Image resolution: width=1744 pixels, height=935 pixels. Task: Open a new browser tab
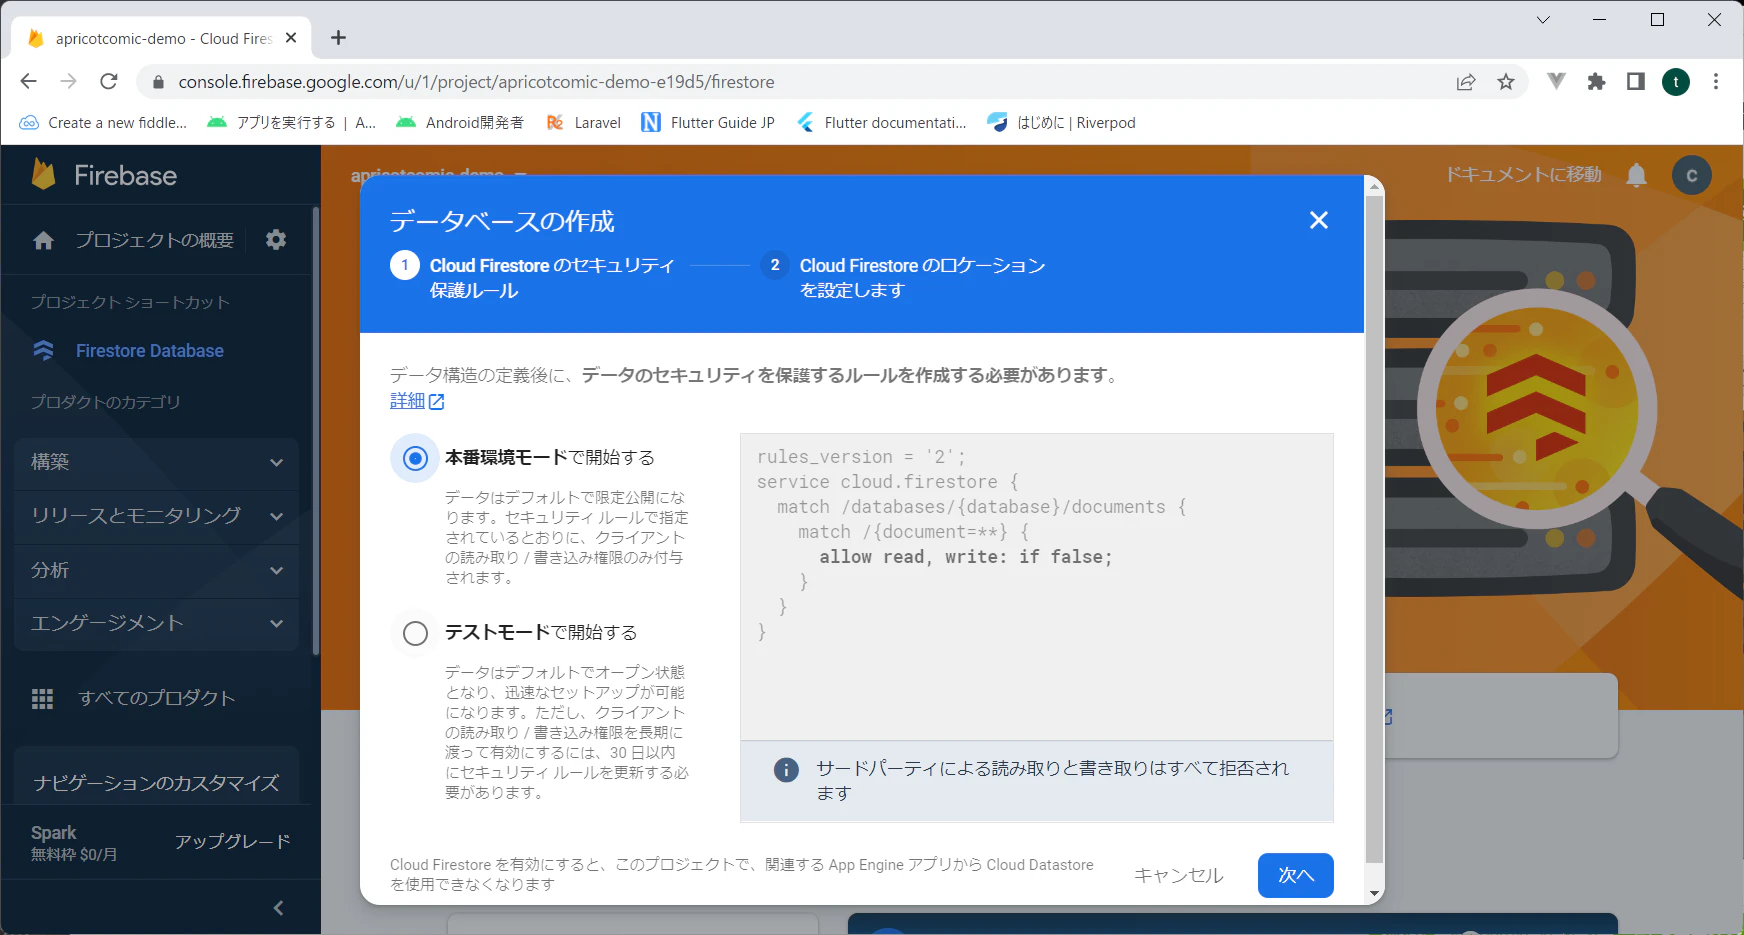tap(339, 38)
